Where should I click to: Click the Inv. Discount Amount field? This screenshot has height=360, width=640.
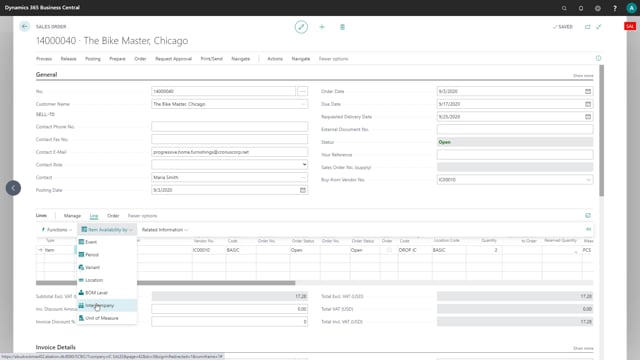229,309
